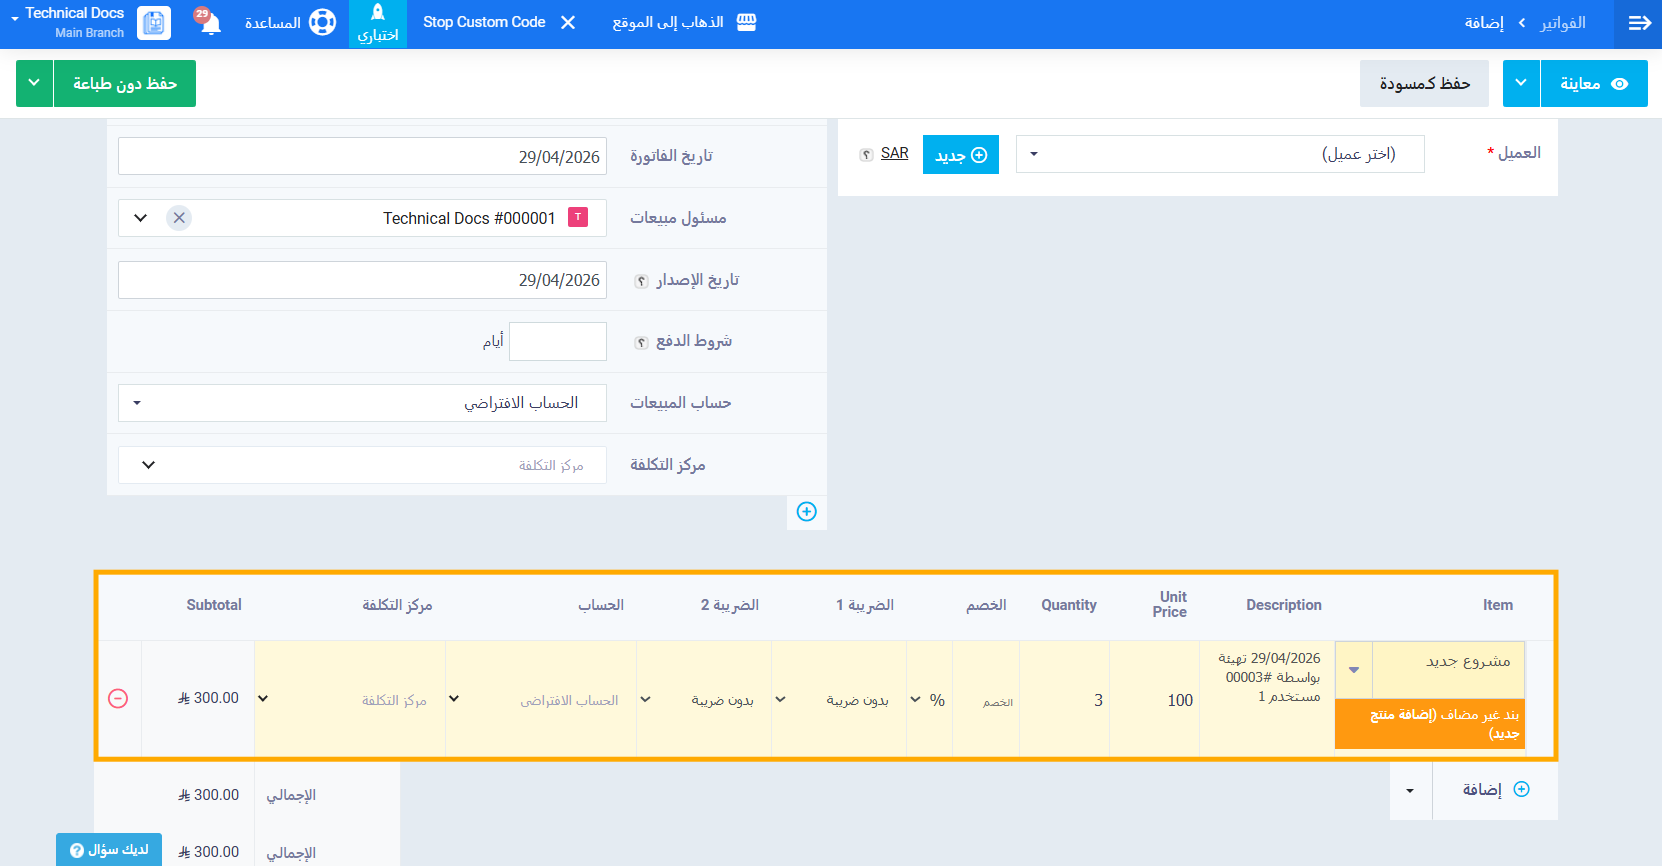Open the المساعدة help lifebuoy icon

322,23
